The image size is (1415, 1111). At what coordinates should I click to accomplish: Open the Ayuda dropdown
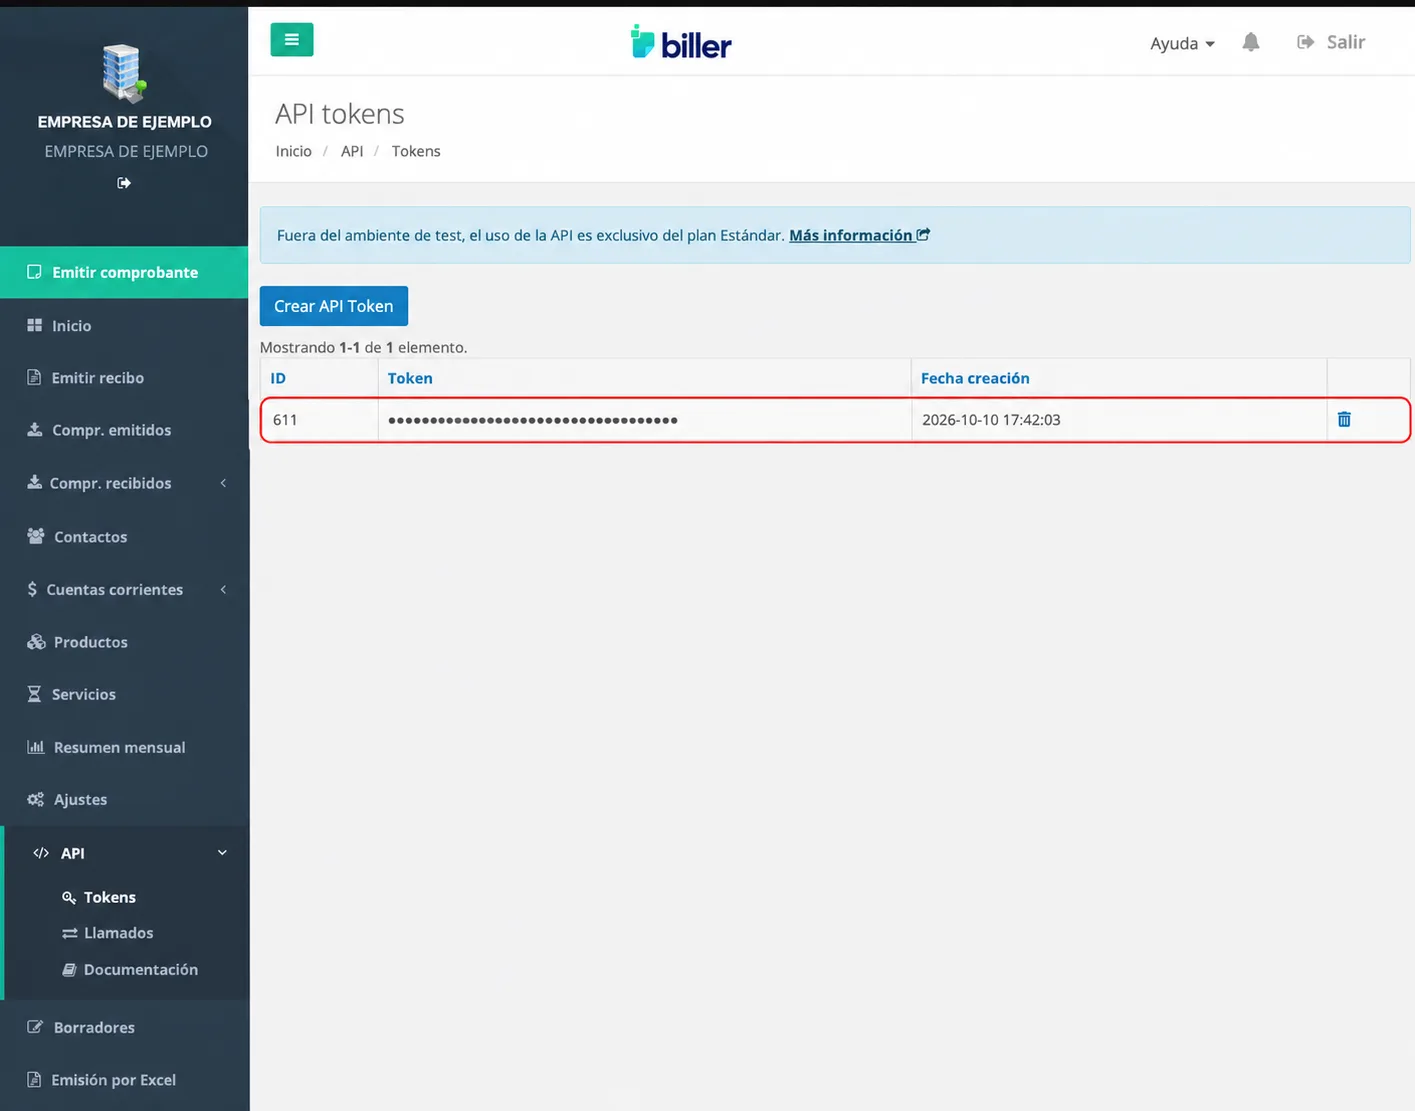(x=1182, y=43)
